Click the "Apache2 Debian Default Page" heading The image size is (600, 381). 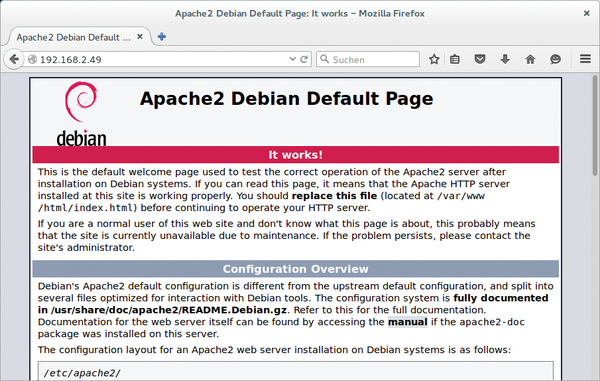(x=287, y=99)
